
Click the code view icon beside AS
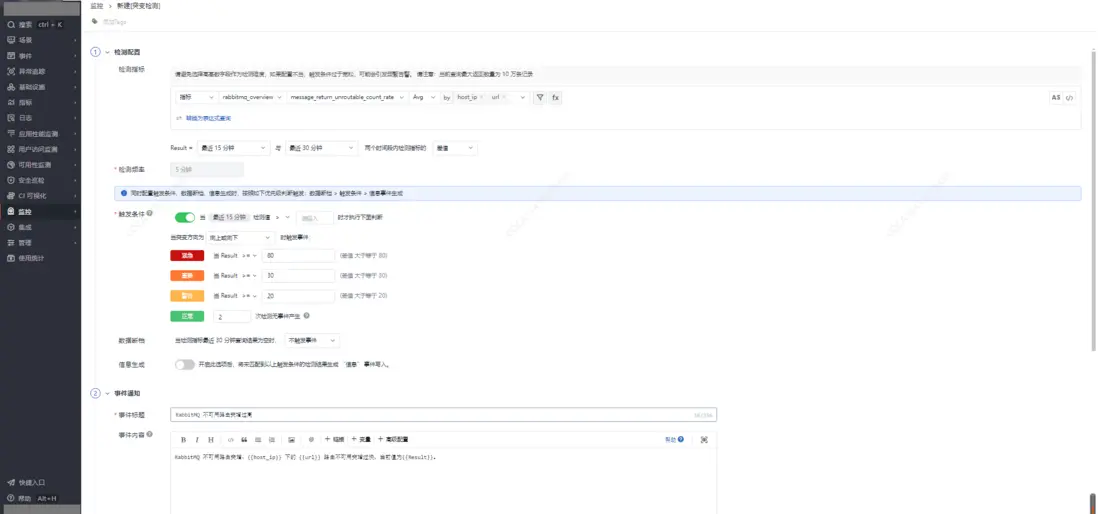(1069, 97)
